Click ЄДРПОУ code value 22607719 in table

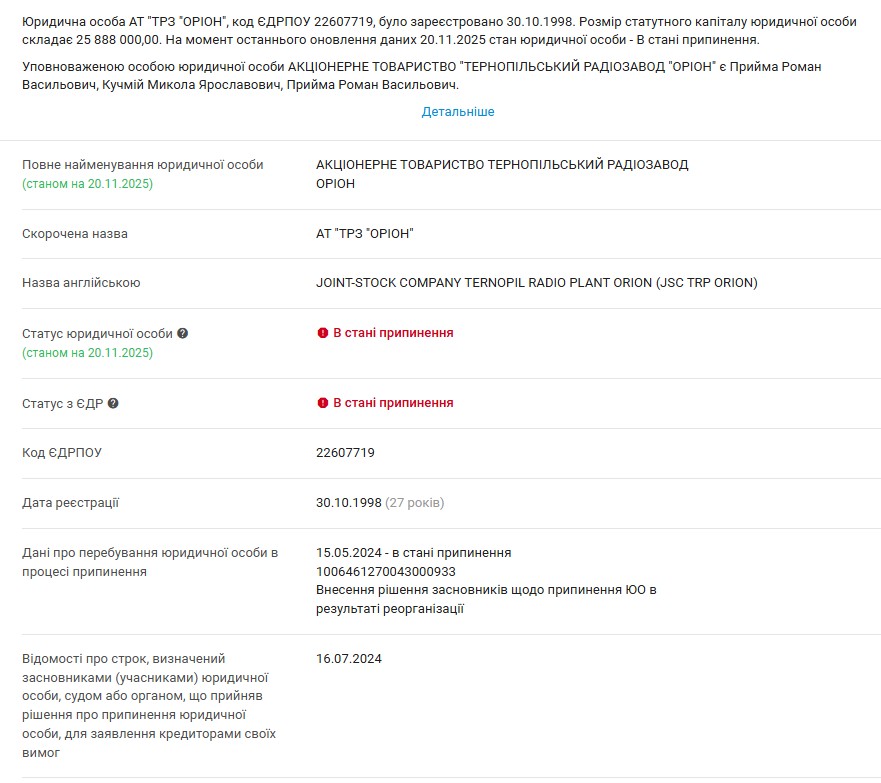[345, 453]
